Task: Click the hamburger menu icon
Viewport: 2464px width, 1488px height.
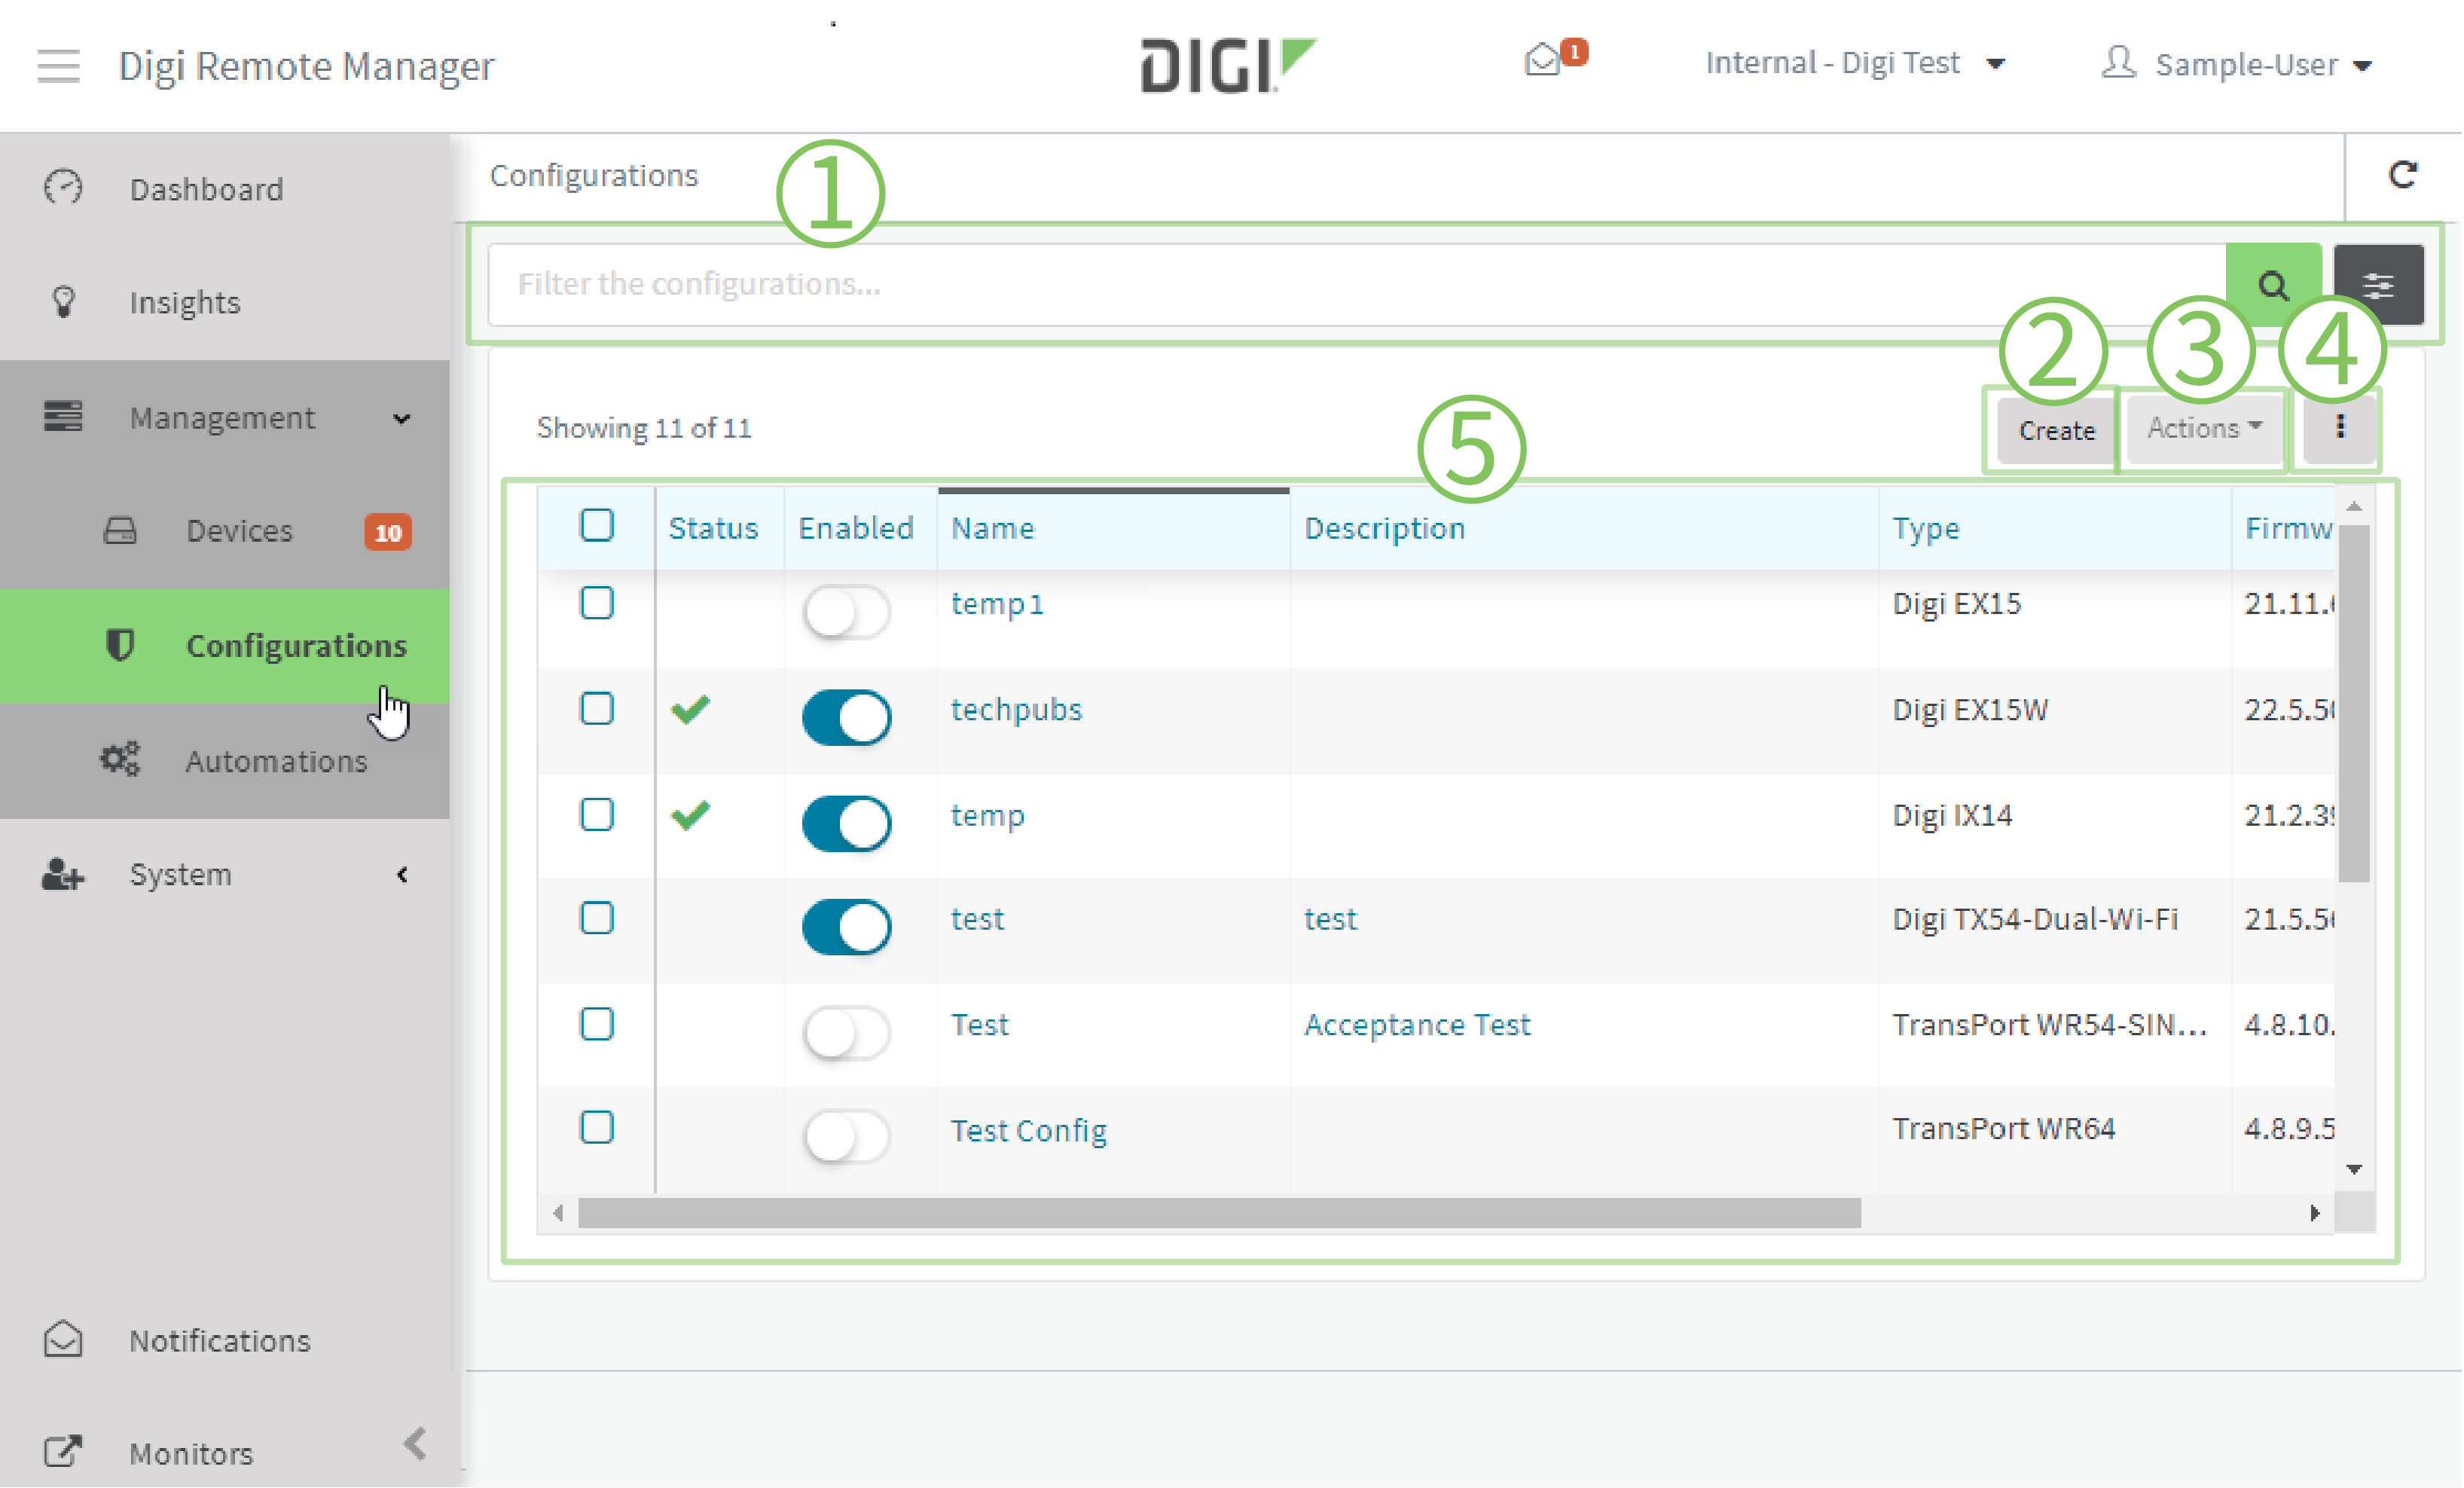Action: 58,66
